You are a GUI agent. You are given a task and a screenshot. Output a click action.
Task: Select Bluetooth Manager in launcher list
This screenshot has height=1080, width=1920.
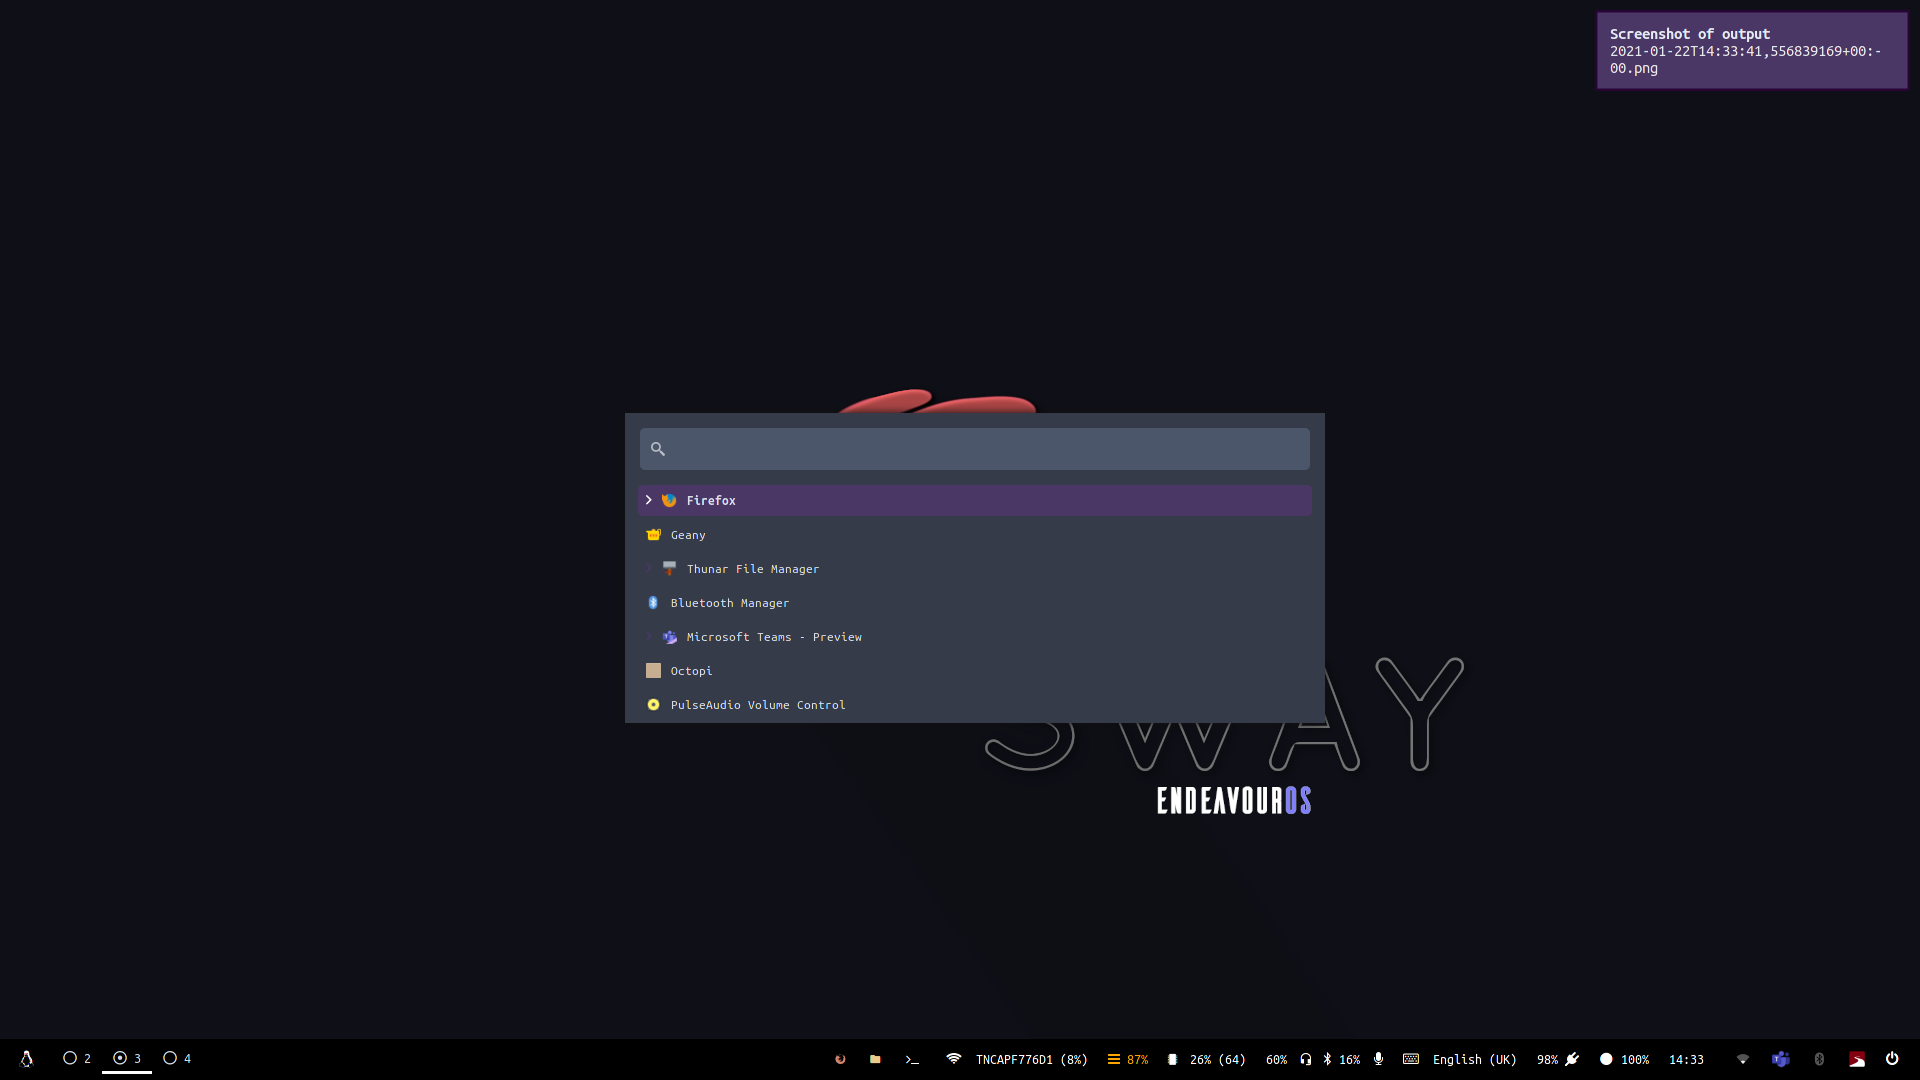729,603
